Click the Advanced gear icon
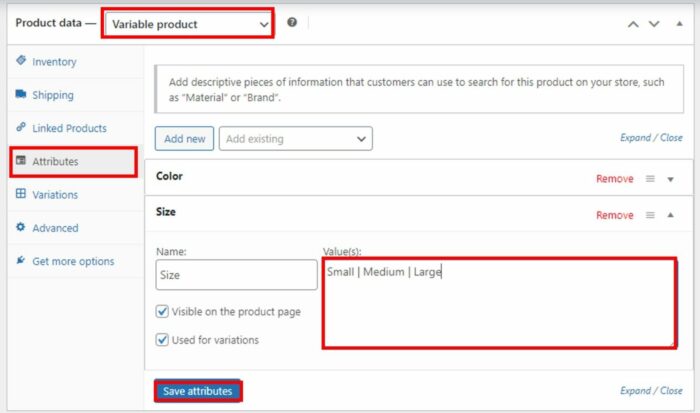 point(21,228)
